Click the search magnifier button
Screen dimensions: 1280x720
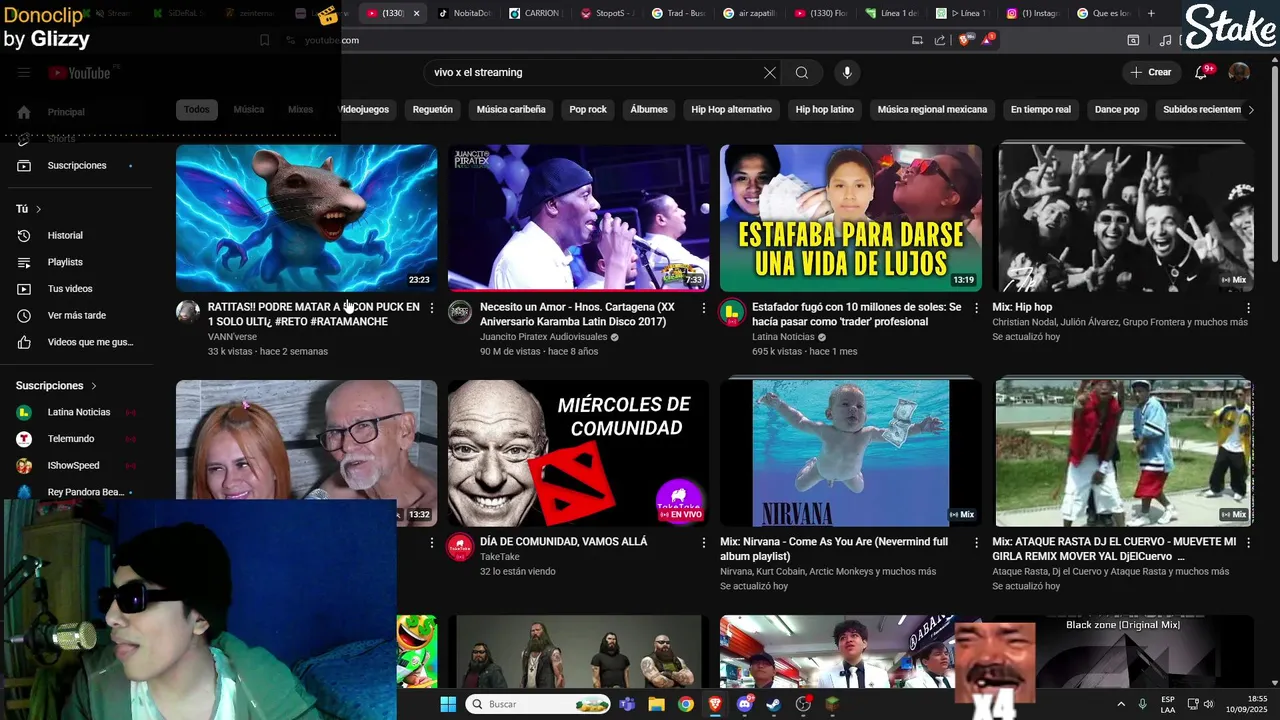(x=802, y=72)
